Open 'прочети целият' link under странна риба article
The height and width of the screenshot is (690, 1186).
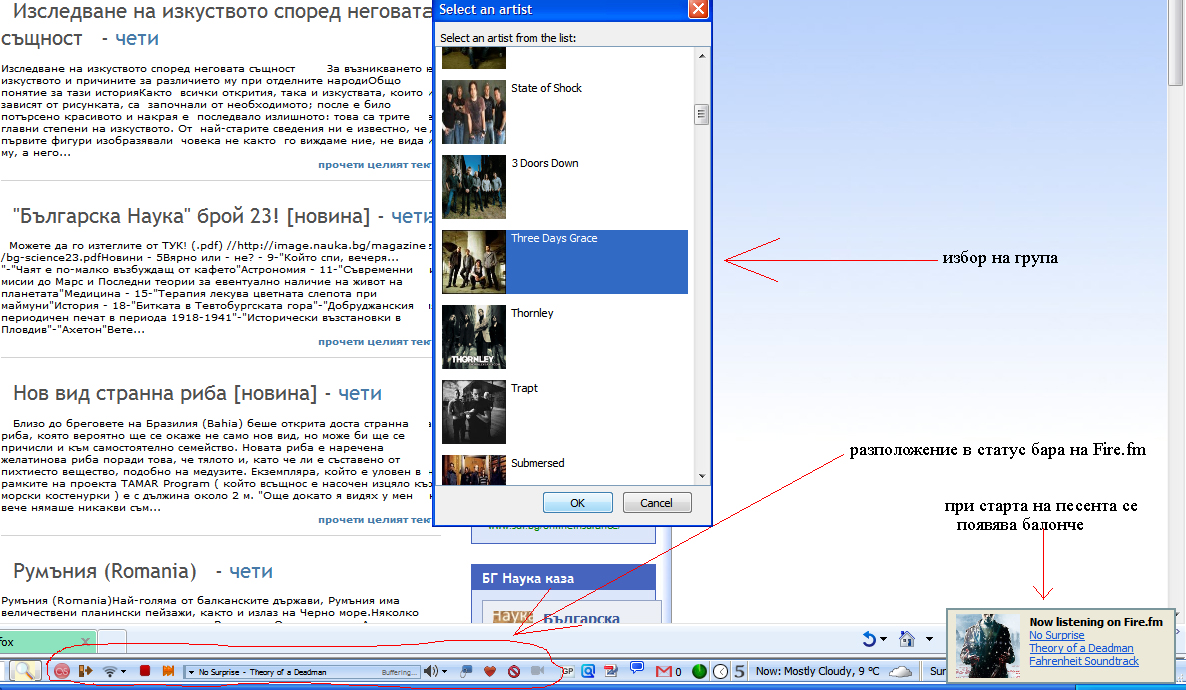374,519
